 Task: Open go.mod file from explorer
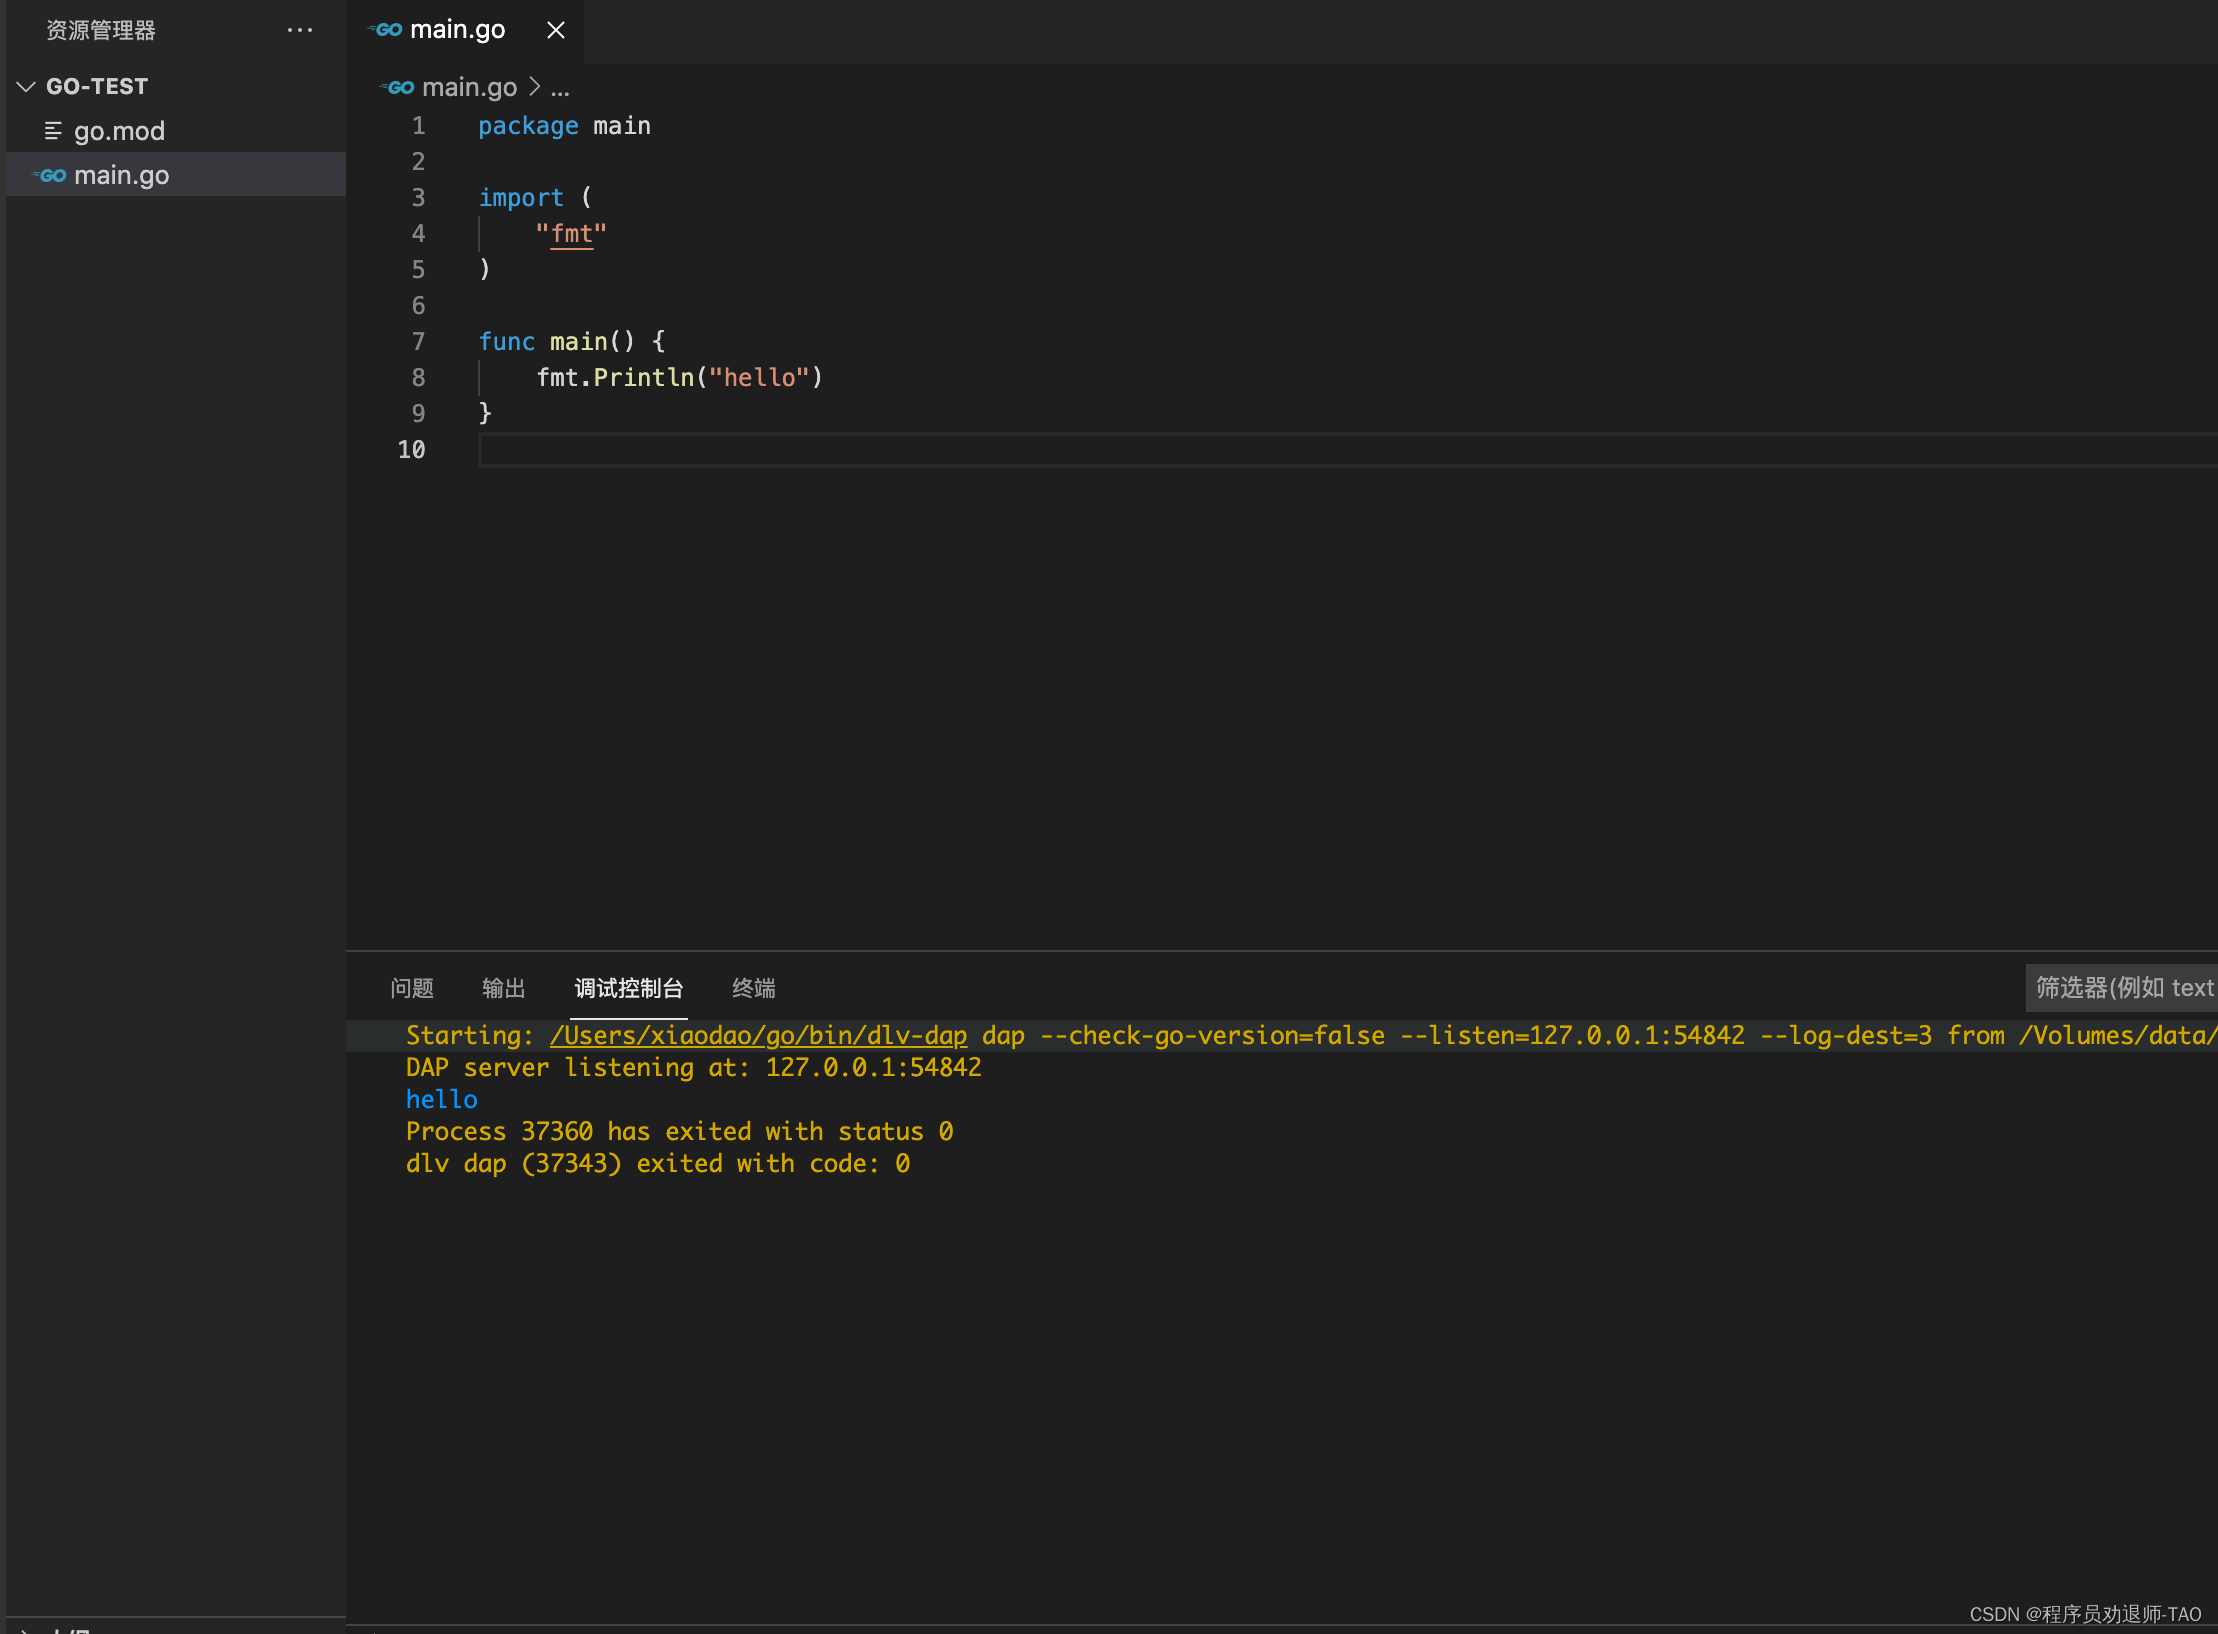pyautogui.click(x=119, y=131)
